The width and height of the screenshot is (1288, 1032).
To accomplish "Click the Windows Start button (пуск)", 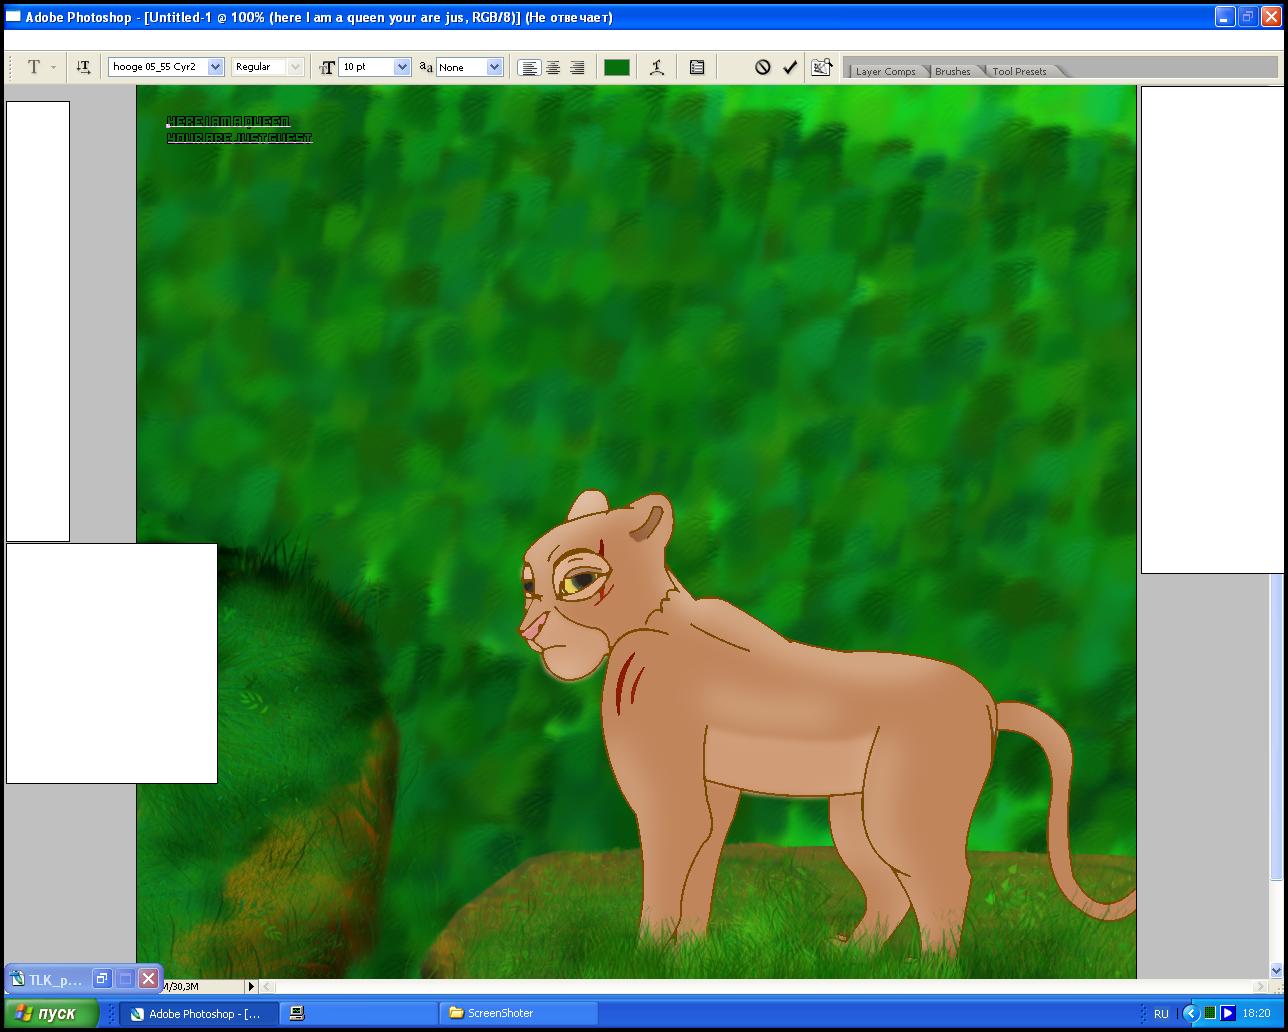I will [50, 1013].
